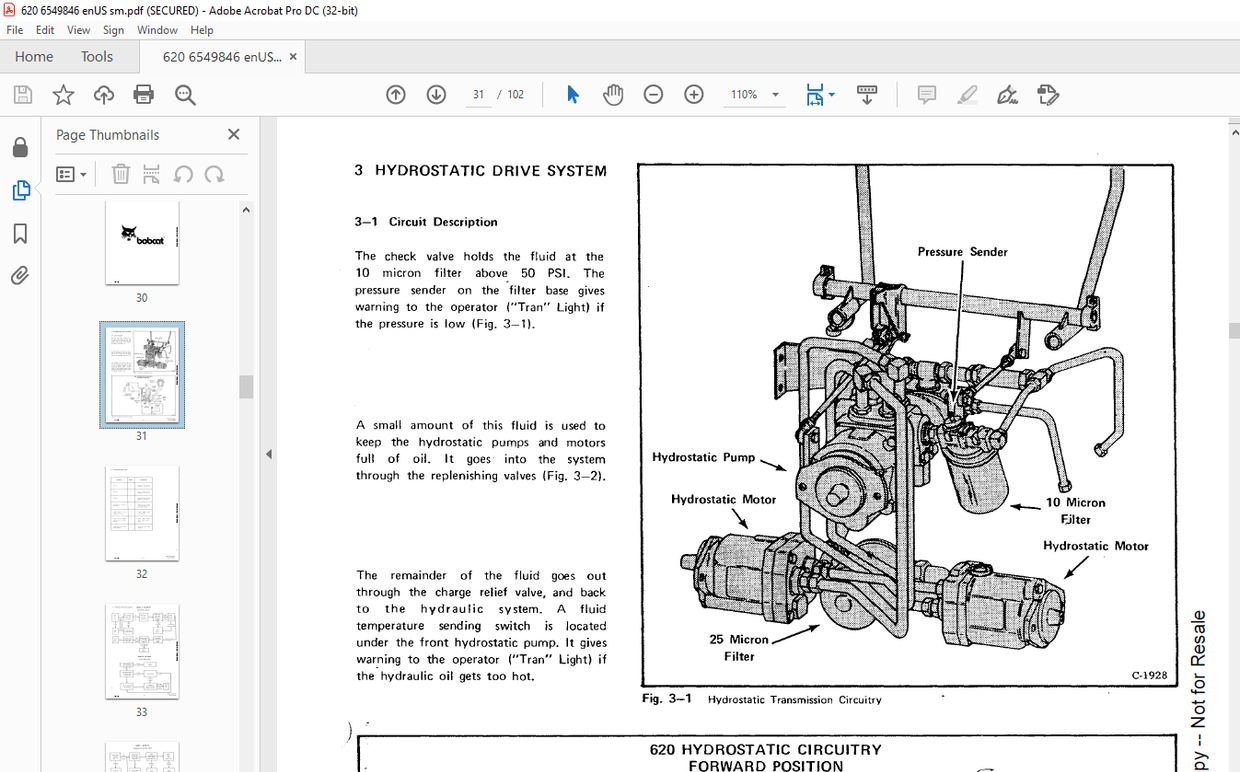
Task: Toggle Read Mode display
Action: pyautogui.click(x=866, y=94)
